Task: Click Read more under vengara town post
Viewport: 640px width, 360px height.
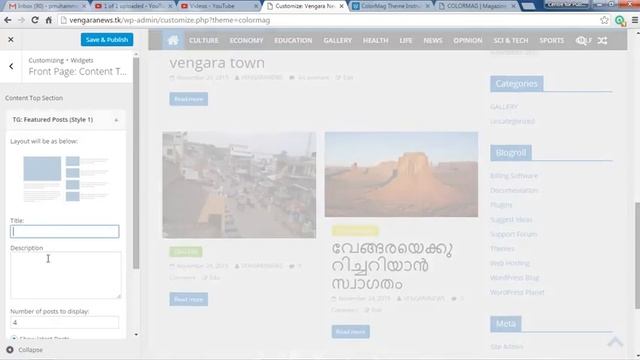Action: point(189,99)
